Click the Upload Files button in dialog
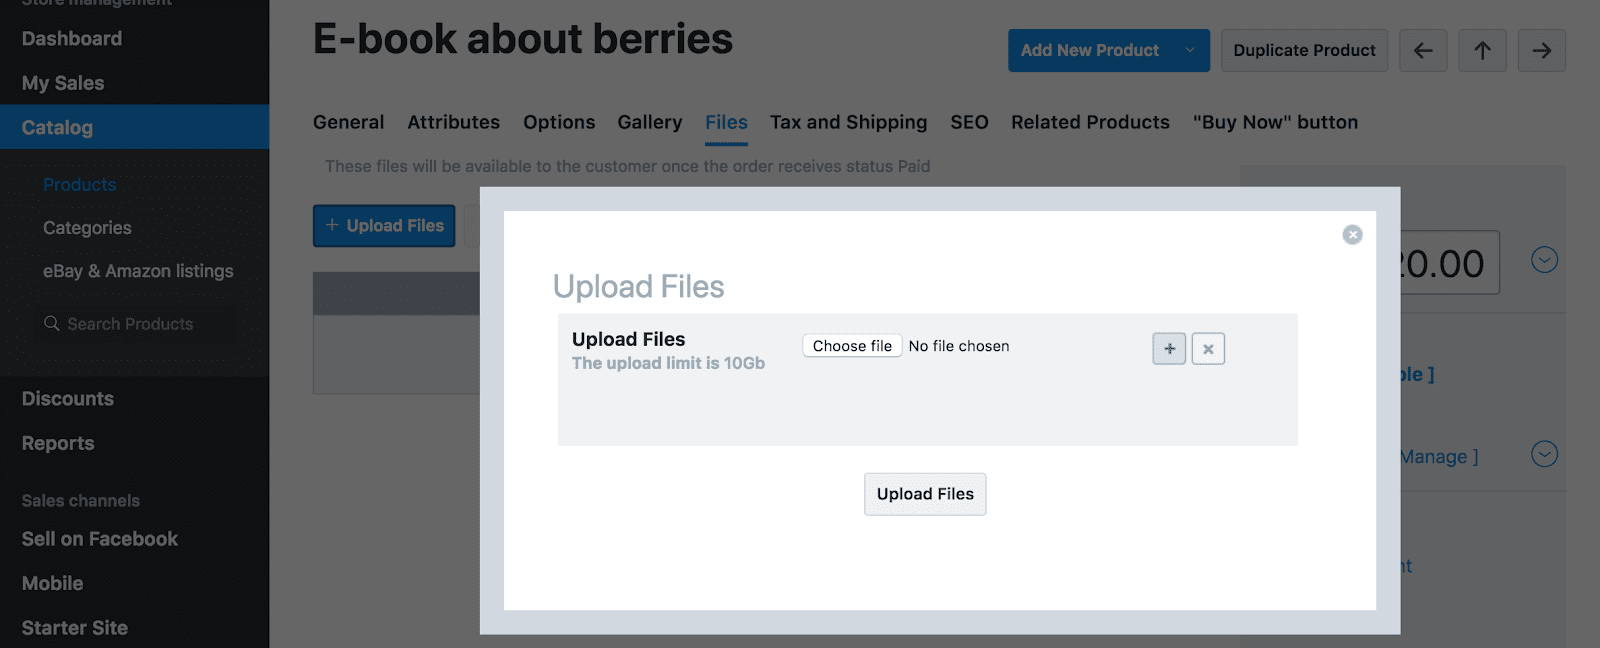The height and width of the screenshot is (648, 1600). pyautogui.click(x=925, y=494)
